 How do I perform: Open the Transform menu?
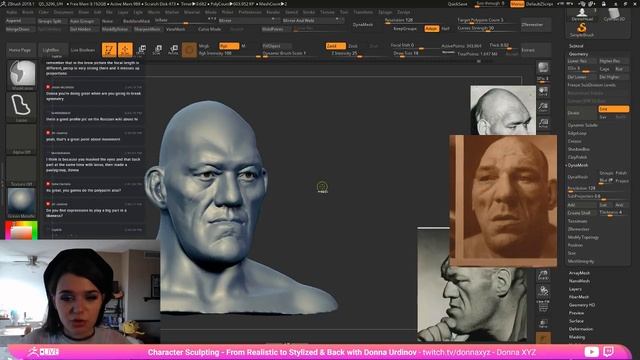click(363, 12)
